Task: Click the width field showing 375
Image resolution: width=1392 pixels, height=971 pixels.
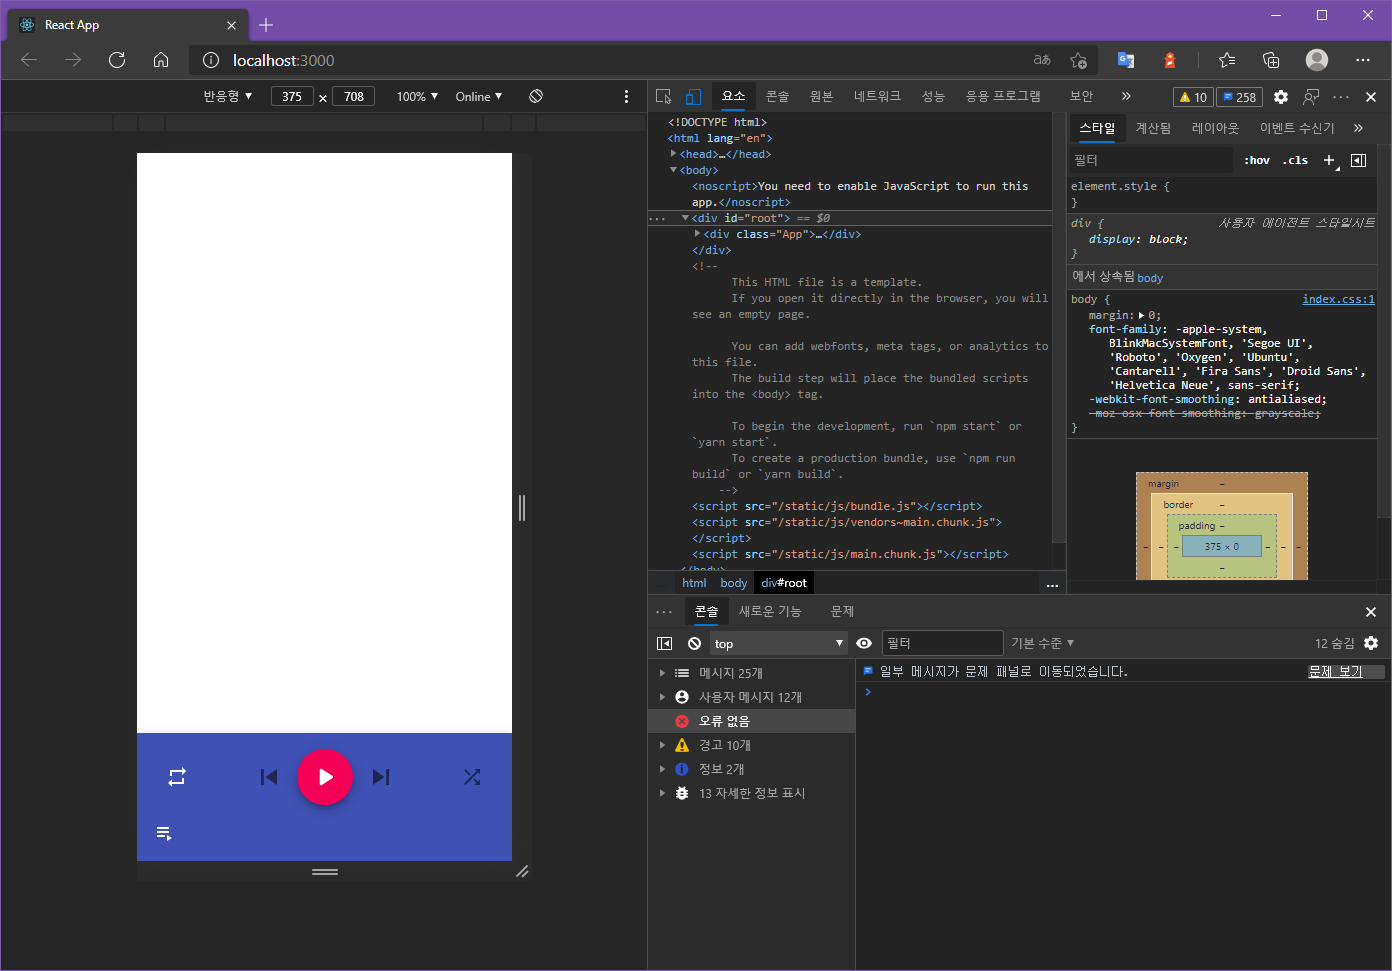Action: coord(292,96)
